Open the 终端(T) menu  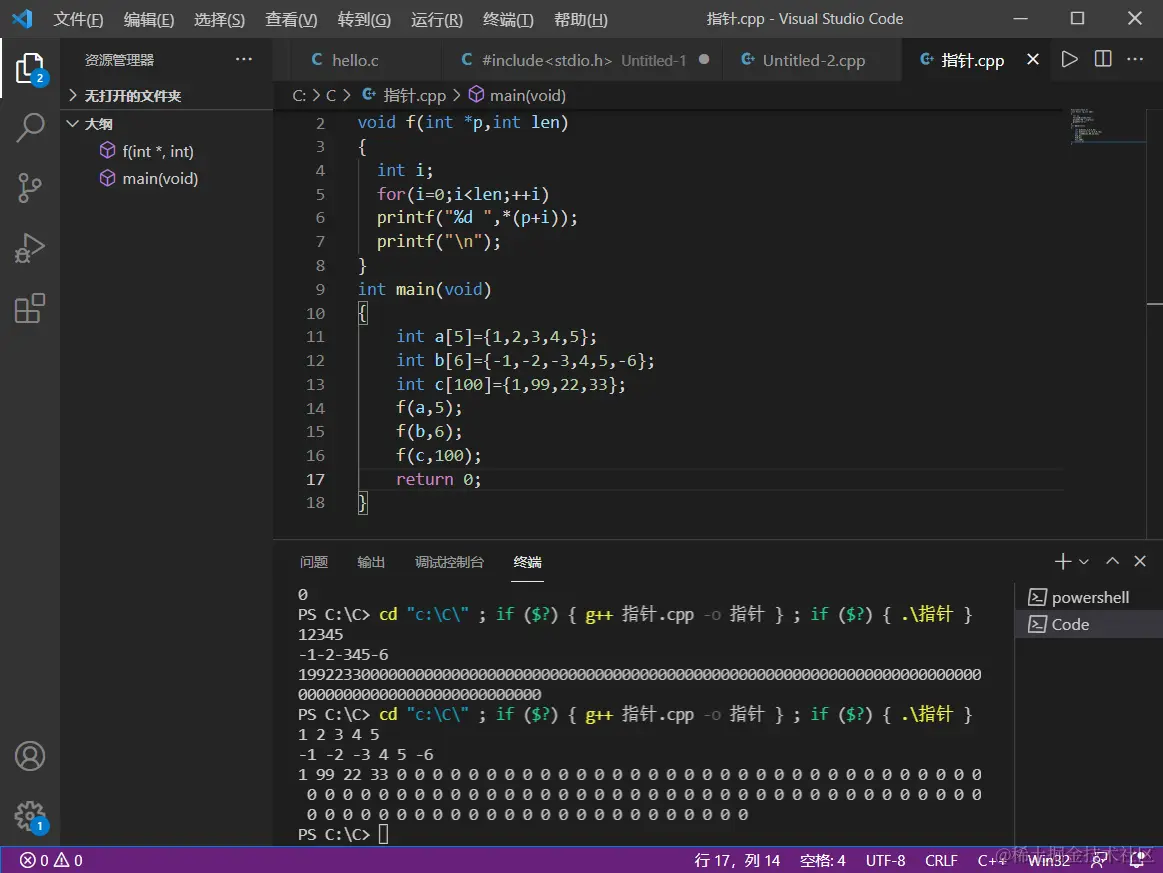click(508, 20)
